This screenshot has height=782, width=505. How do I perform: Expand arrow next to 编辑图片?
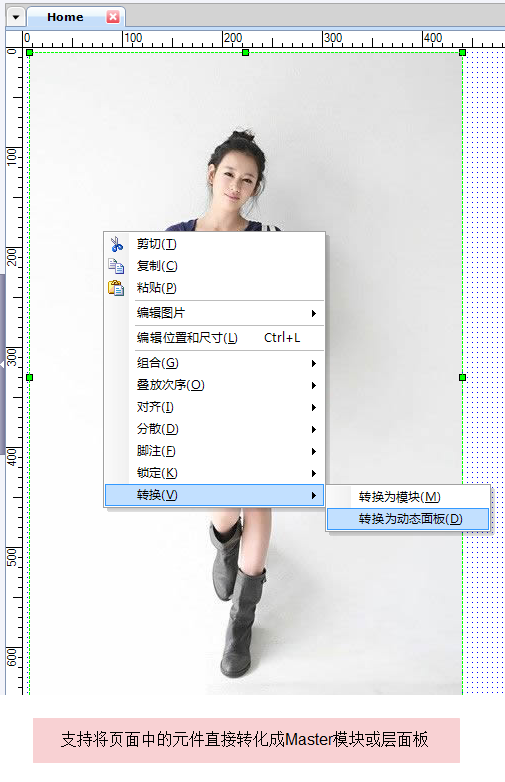click(x=314, y=313)
